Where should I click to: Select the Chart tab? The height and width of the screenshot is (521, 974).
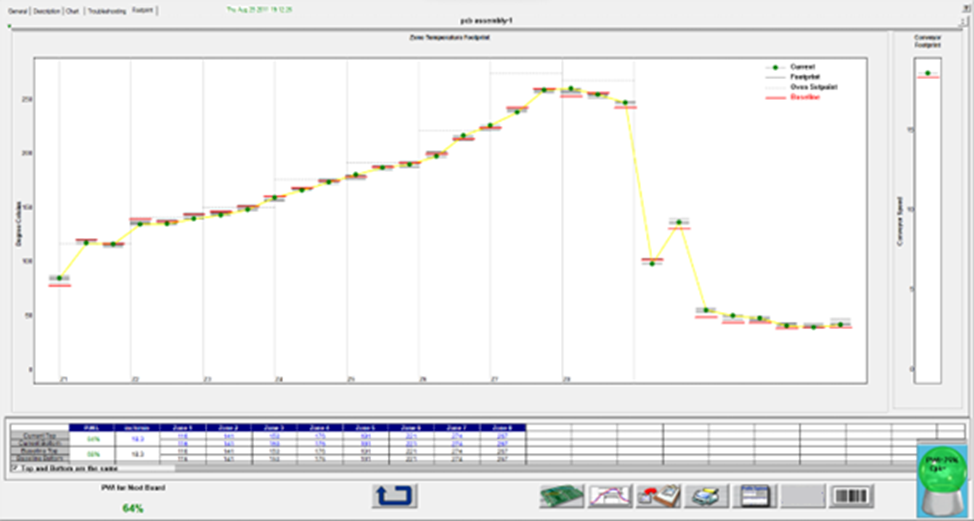pos(73,10)
